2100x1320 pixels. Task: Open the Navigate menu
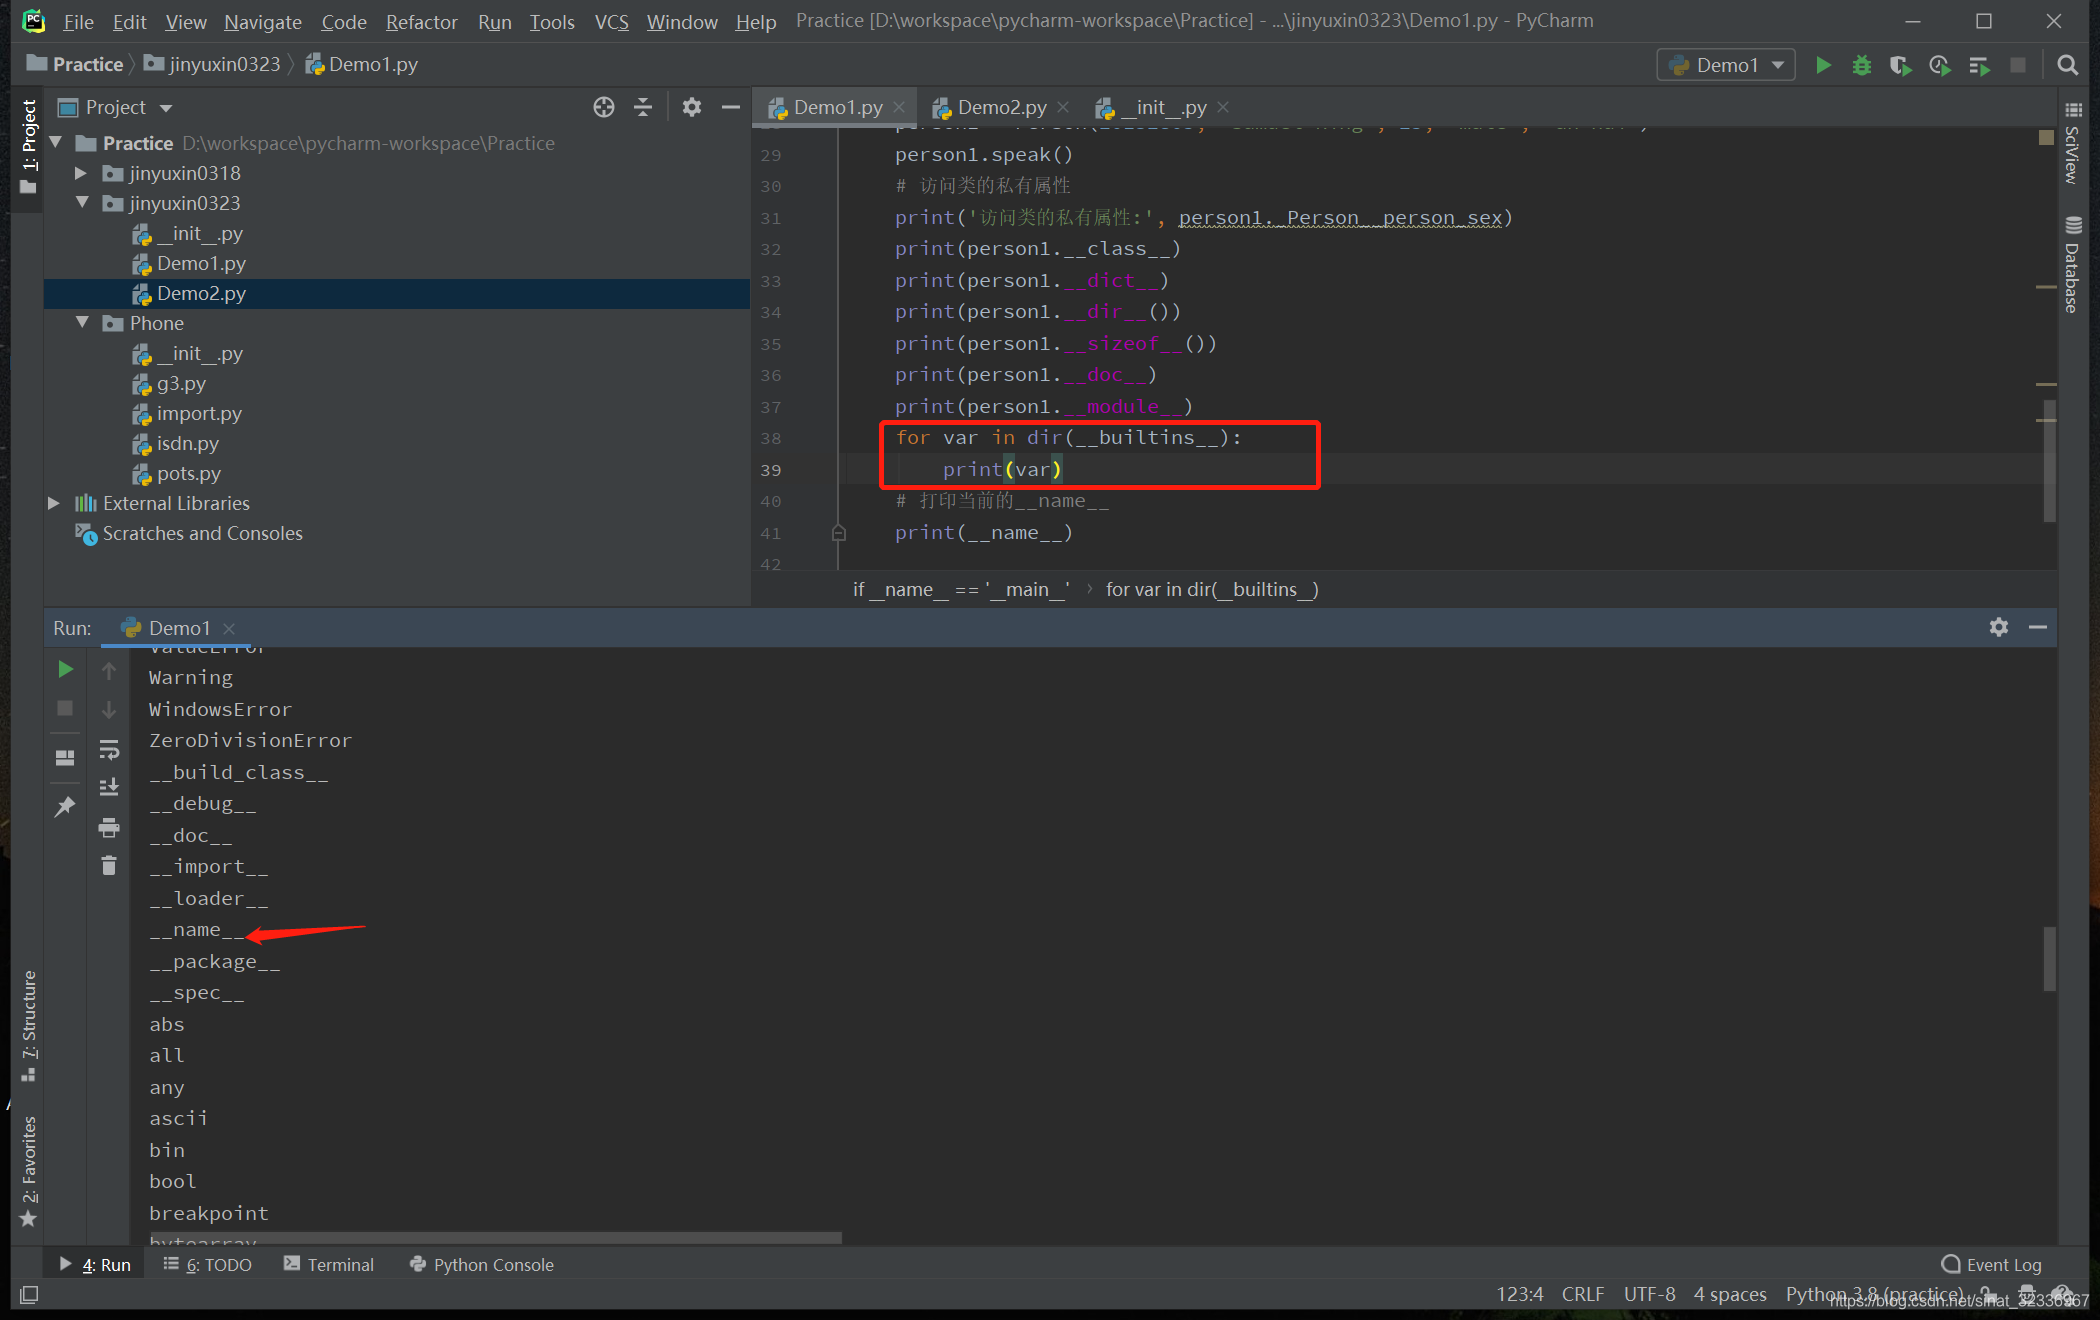[263, 22]
